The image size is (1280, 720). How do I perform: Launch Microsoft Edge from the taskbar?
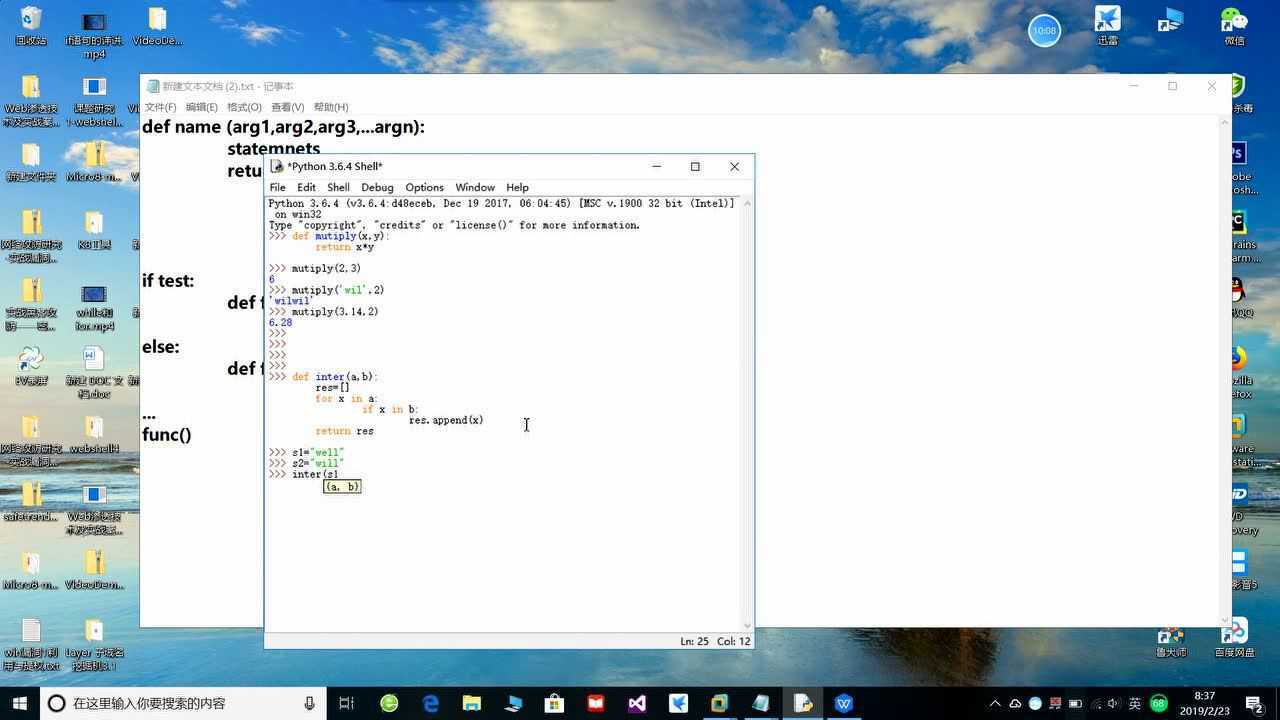click(x=431, y=703)
